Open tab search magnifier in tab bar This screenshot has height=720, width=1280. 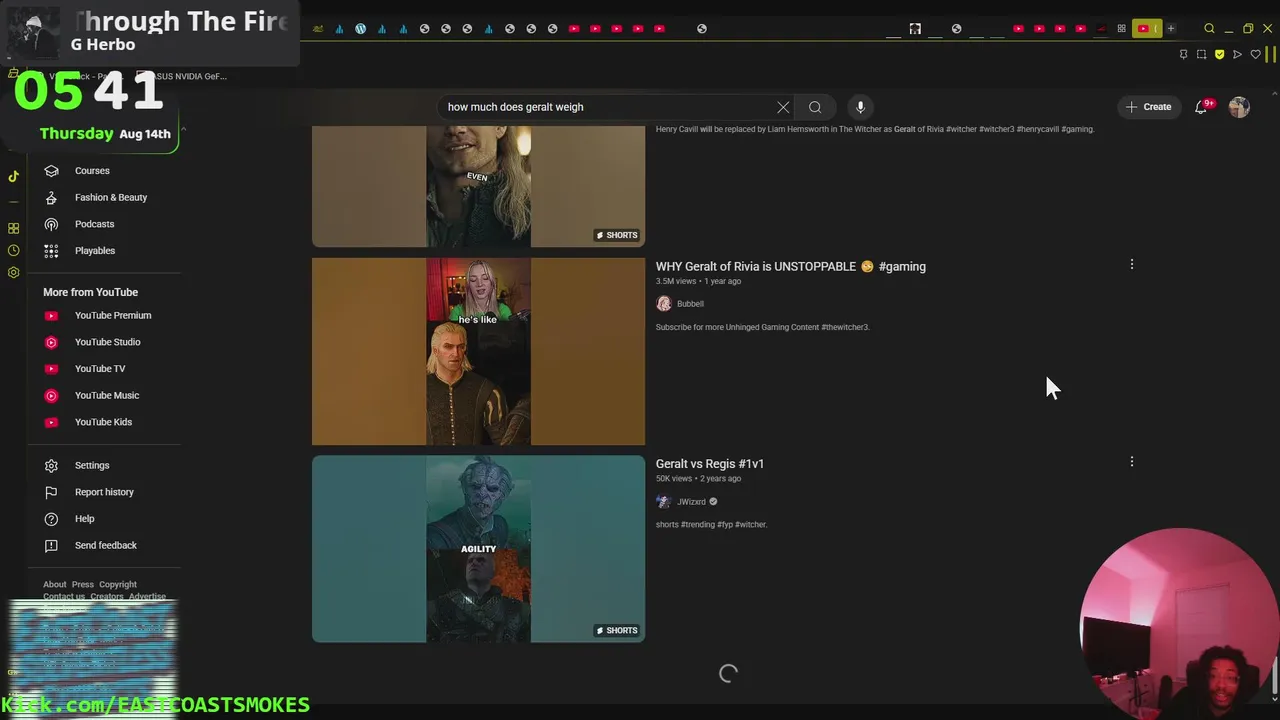click(1209, 29)
